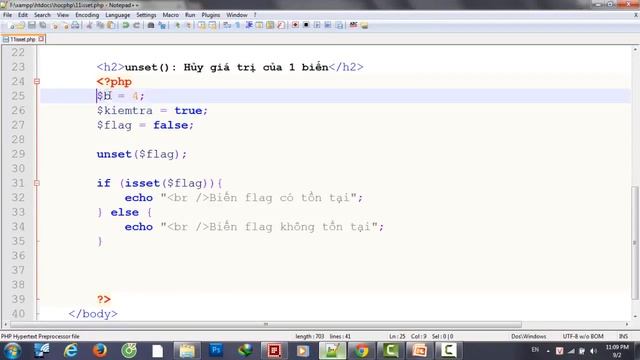Launch Internet Explorer from taskbar
640x360 pixels.
click(x=71, y=351)
